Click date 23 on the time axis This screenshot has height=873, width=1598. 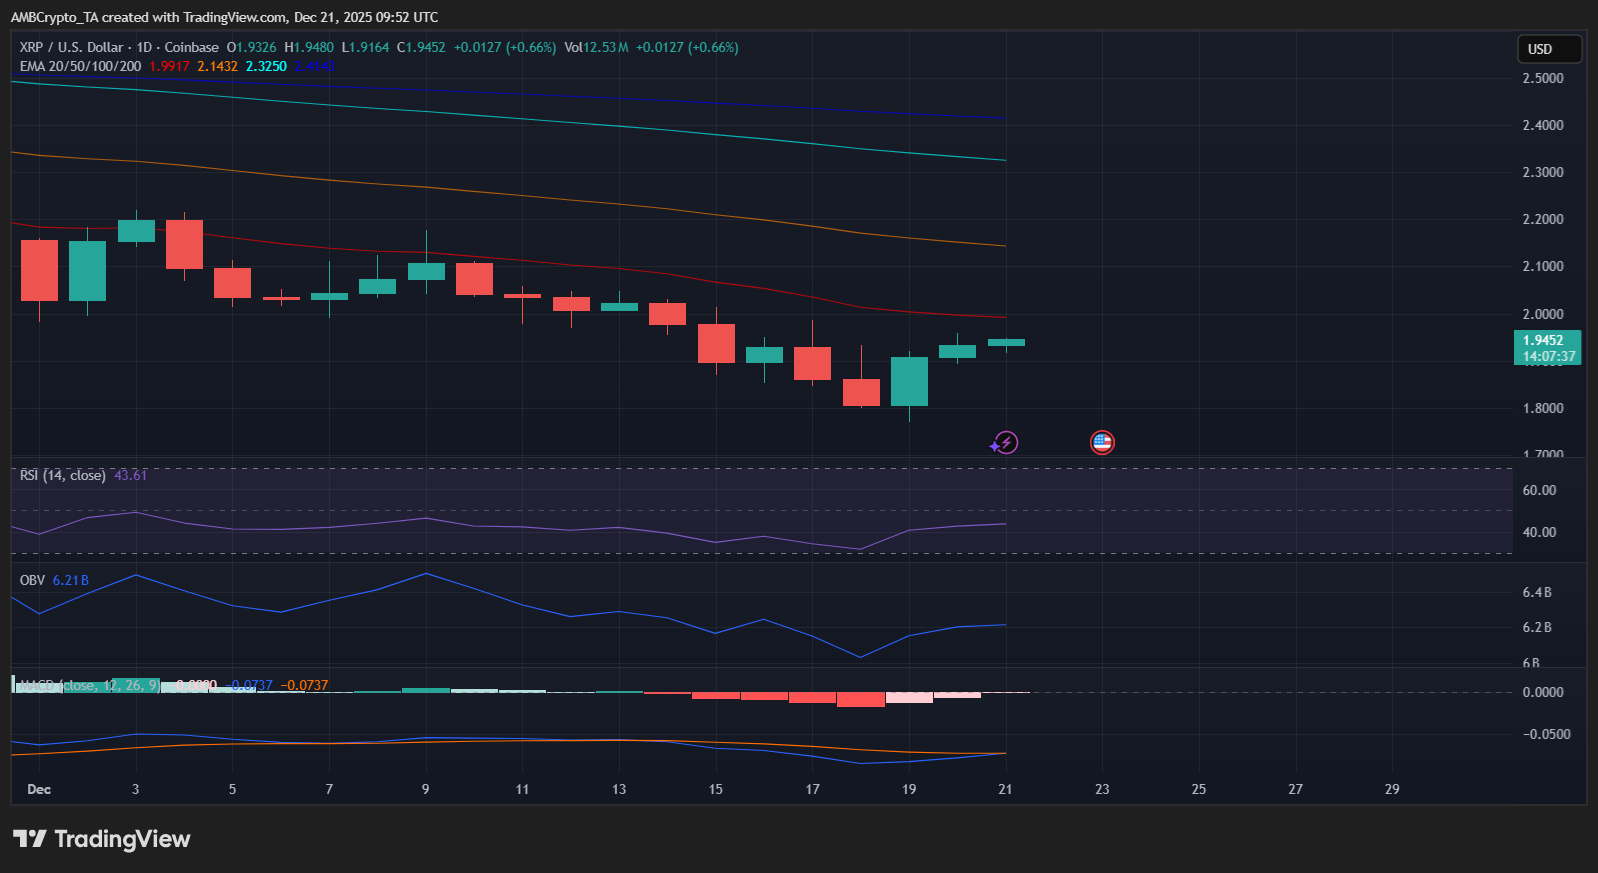(x=1102, y=789)
